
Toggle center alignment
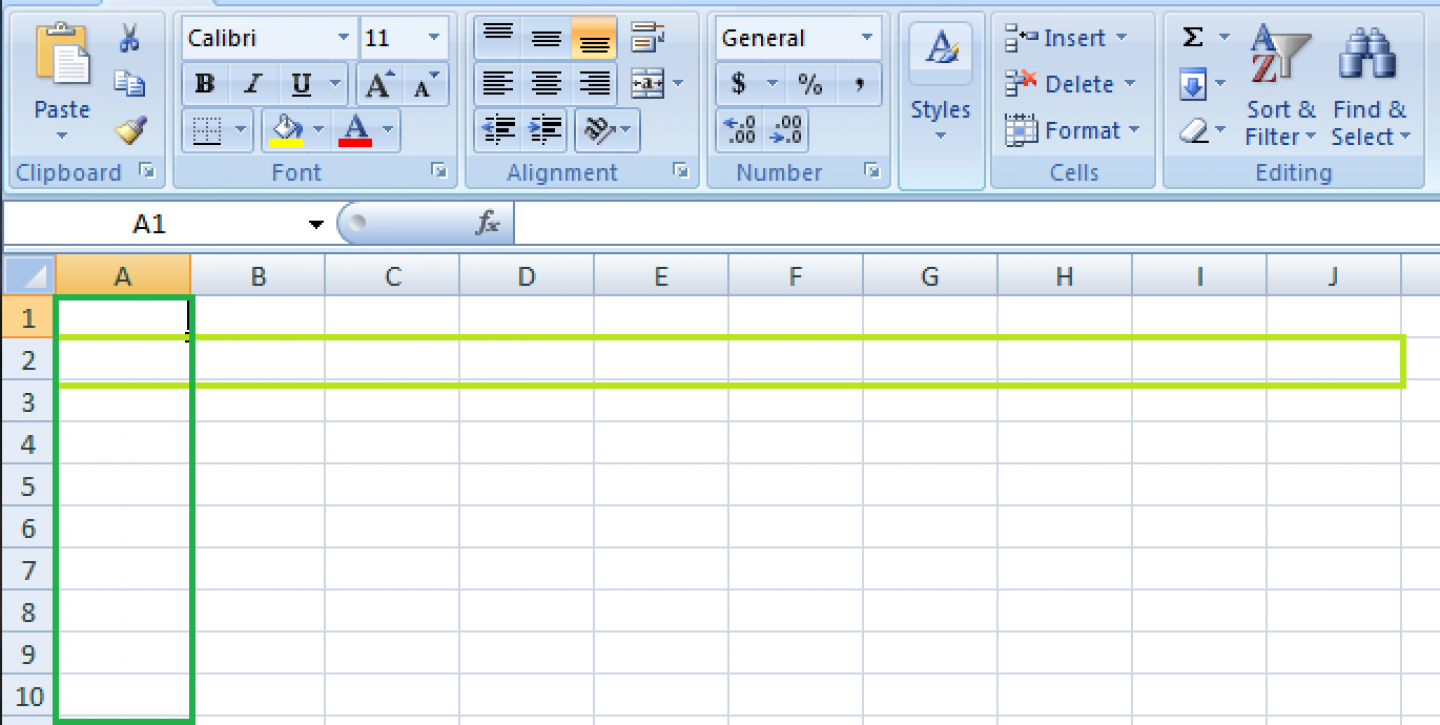coord(545,84)
